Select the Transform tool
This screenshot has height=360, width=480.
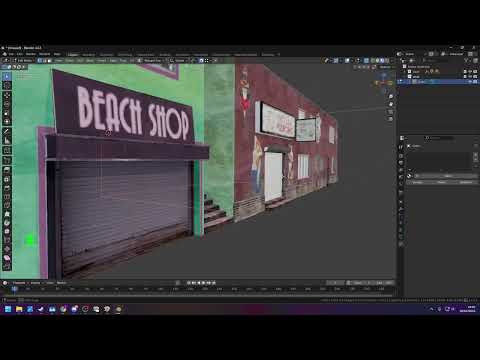click(x=7, y=122)
